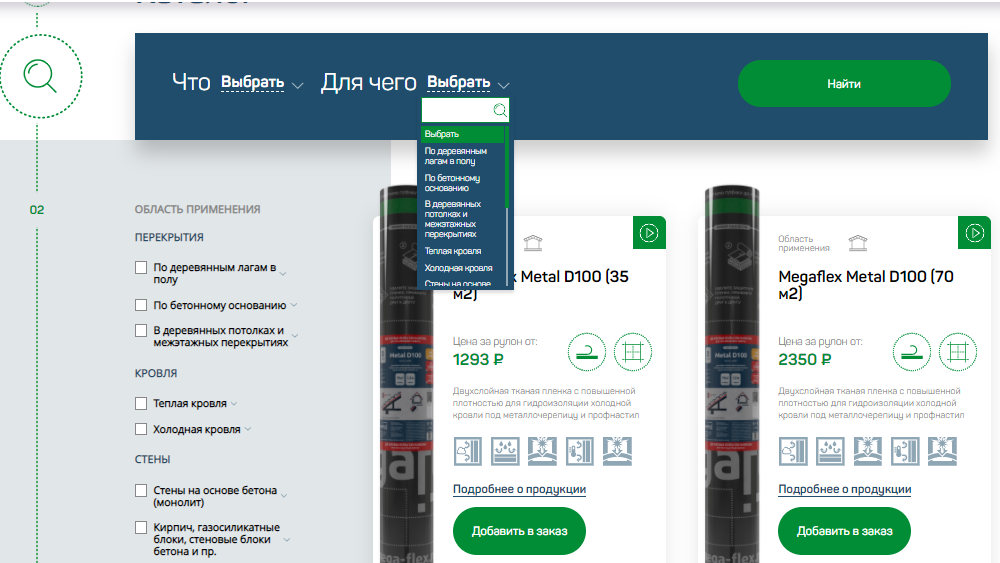Click the search icon in dropdown filter field
The image size is (1000, 563).
[500, 110]
